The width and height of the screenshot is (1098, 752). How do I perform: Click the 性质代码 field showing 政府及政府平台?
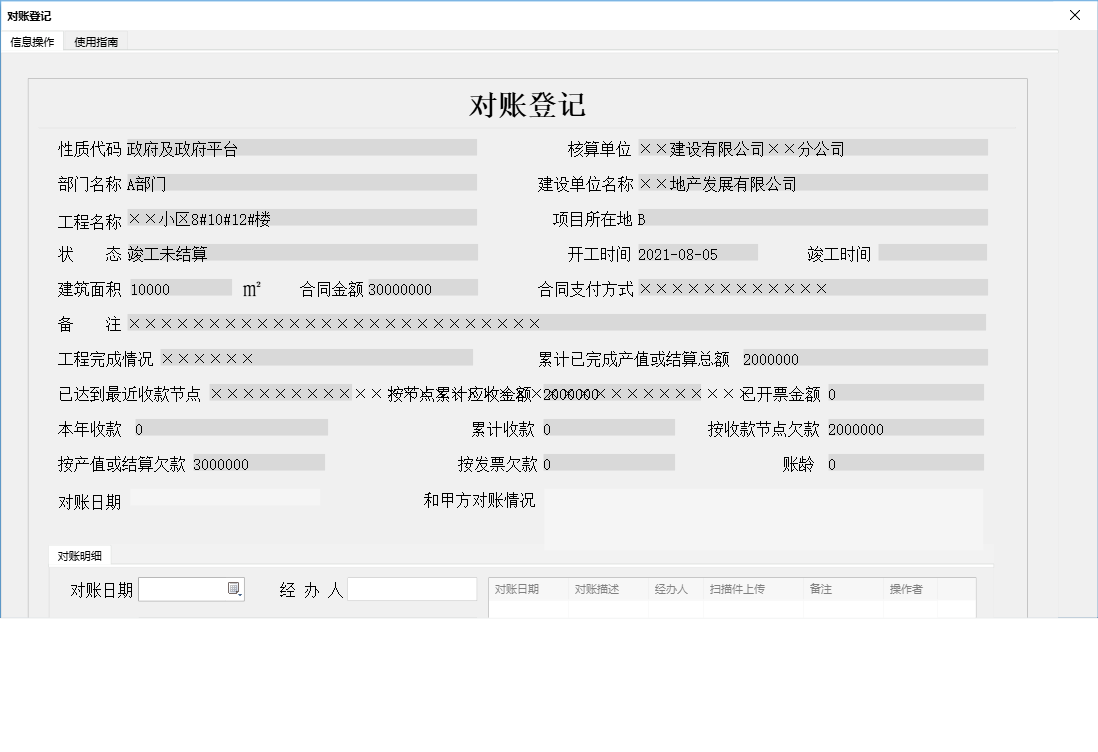300,147
